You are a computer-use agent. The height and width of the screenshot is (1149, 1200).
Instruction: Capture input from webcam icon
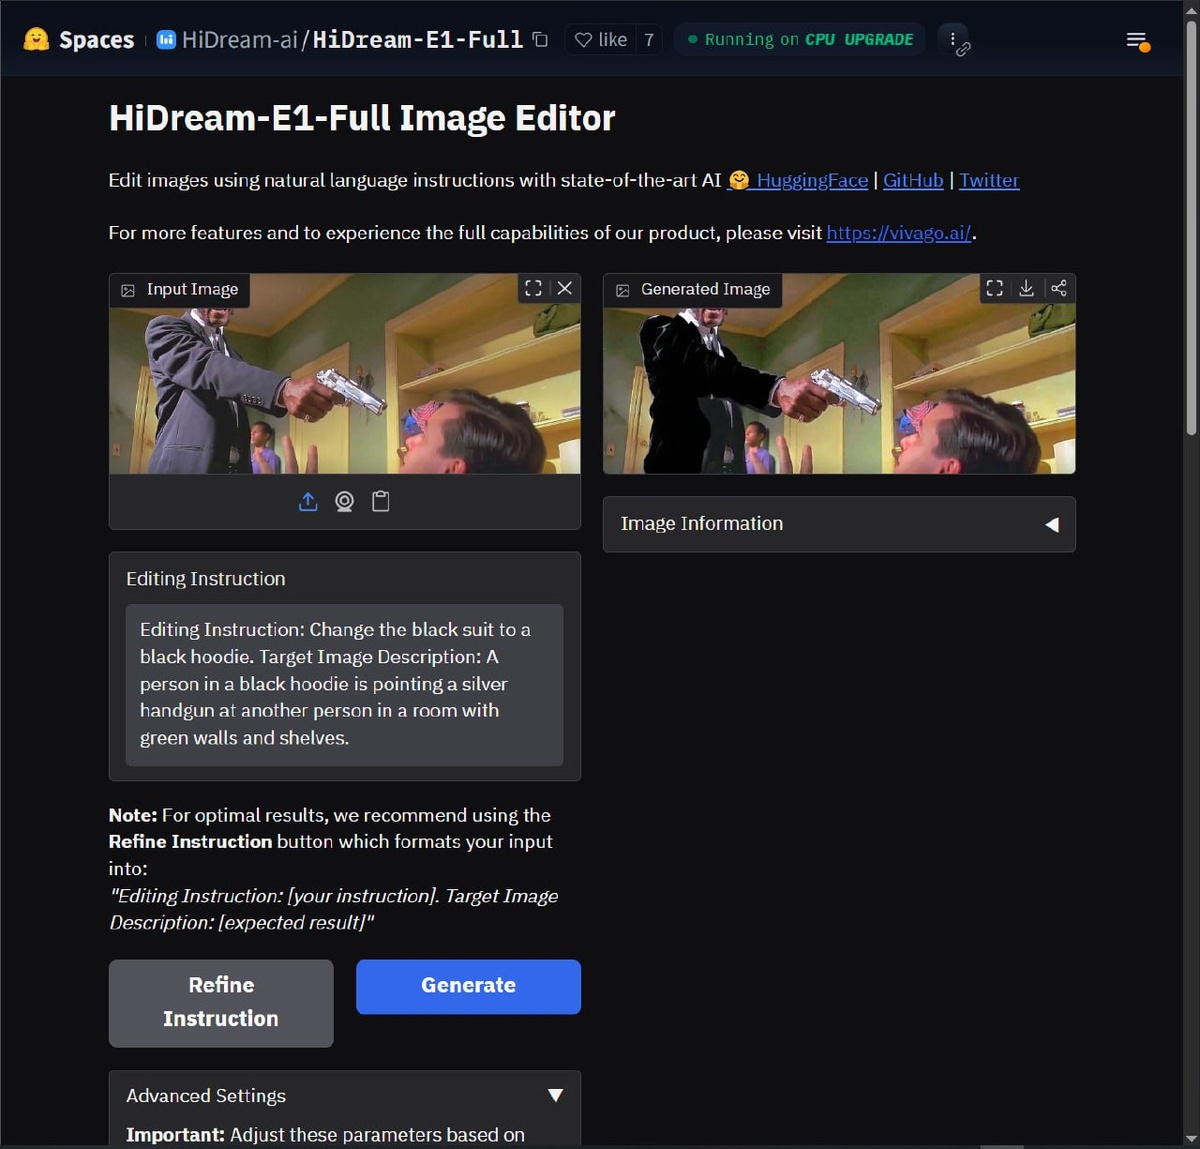point(344,501)
